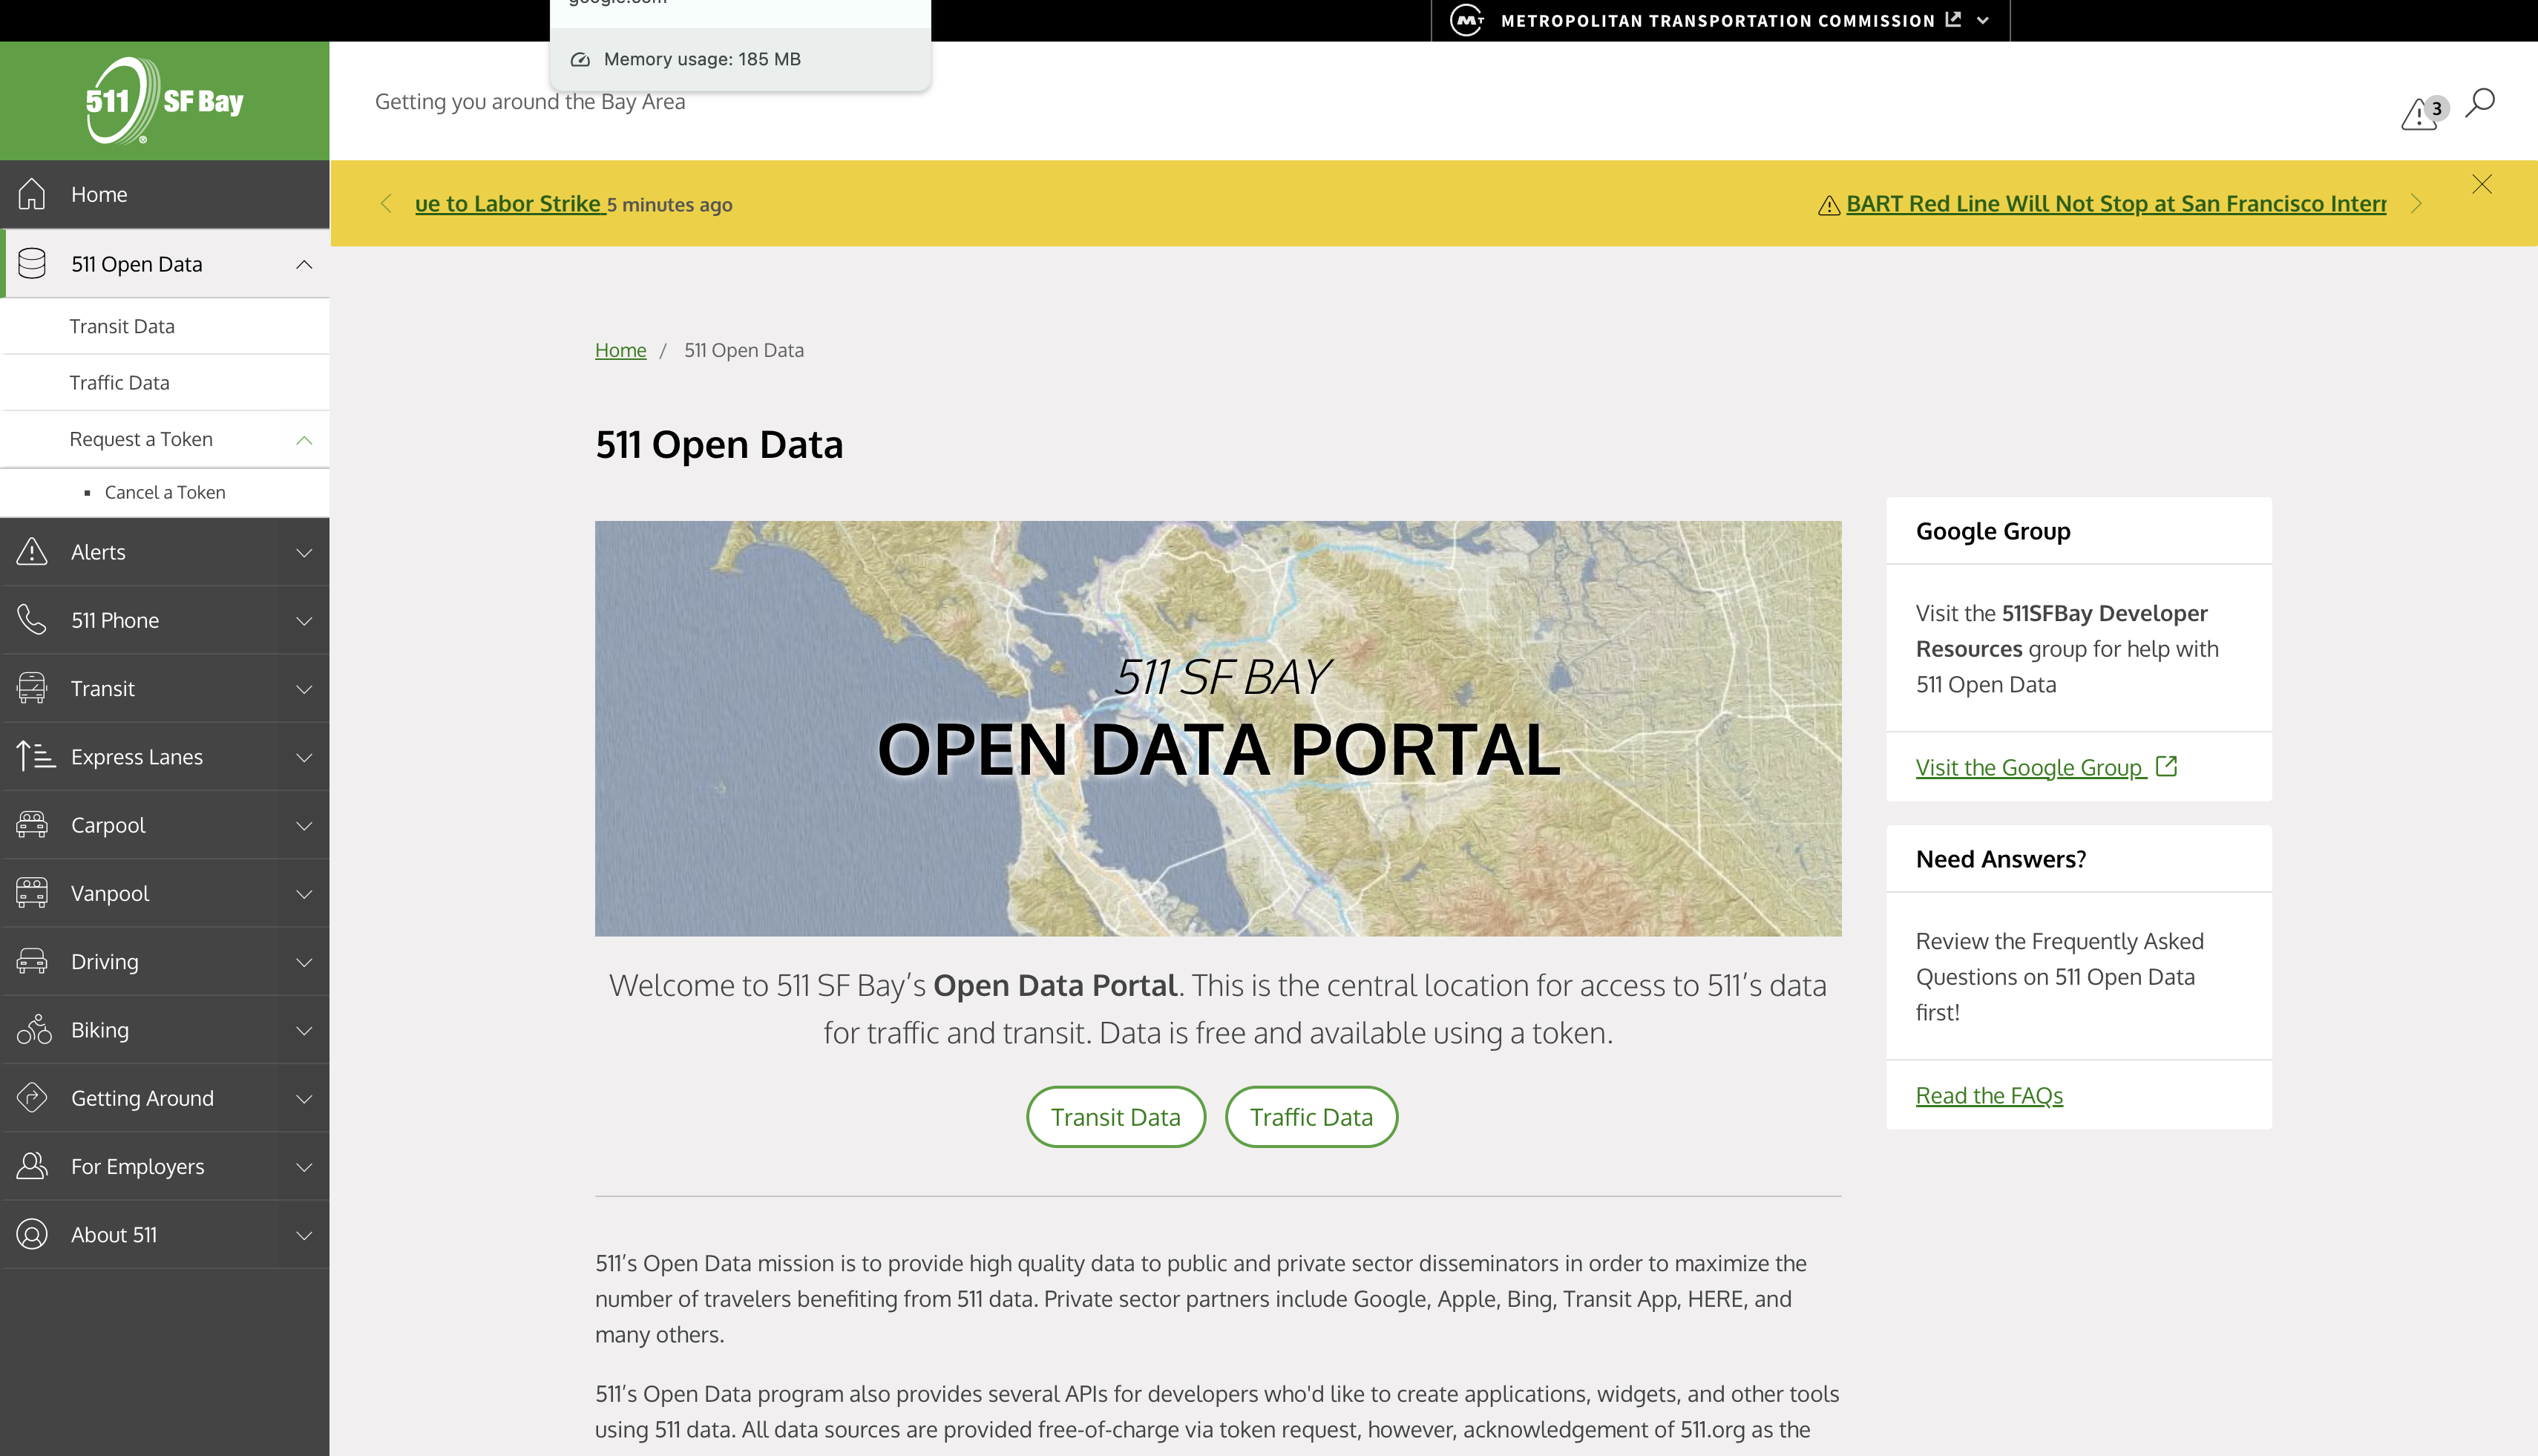Click the Home breadcrumb link
This screenshot has height=1456, width=2538.
(620, 350)
